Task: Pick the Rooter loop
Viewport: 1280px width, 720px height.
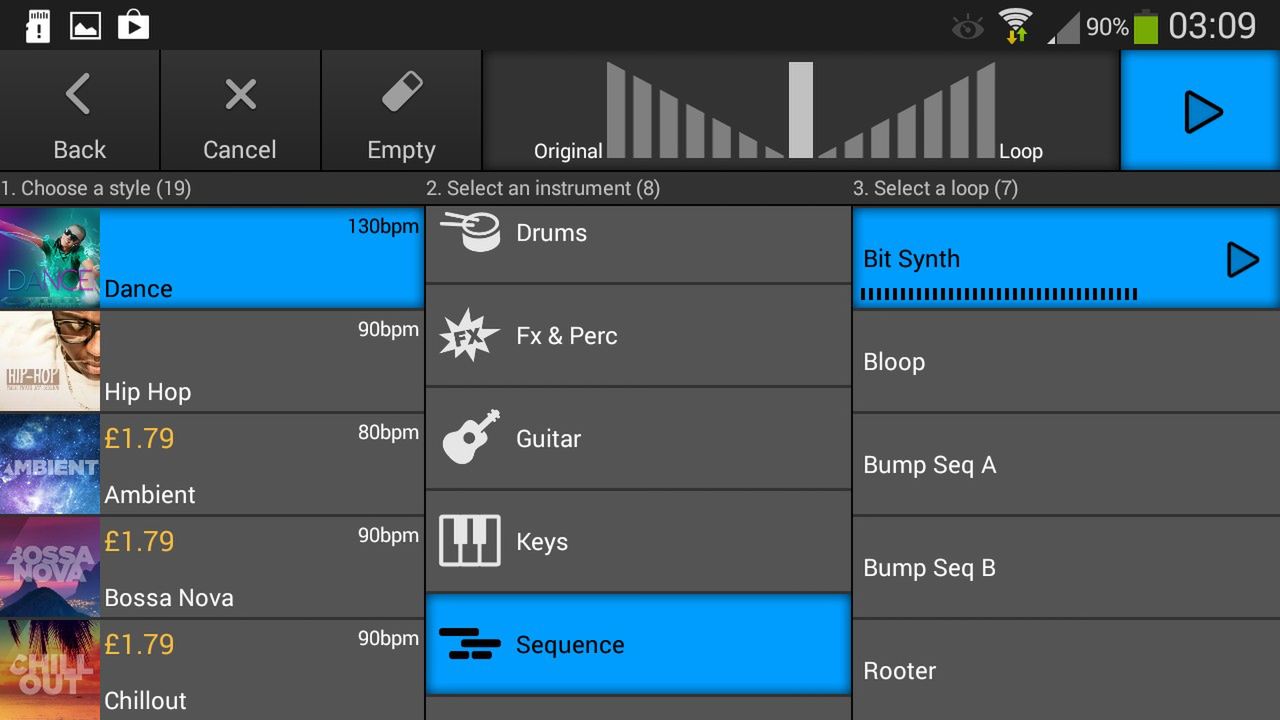Action: [x=1066, y=670]
